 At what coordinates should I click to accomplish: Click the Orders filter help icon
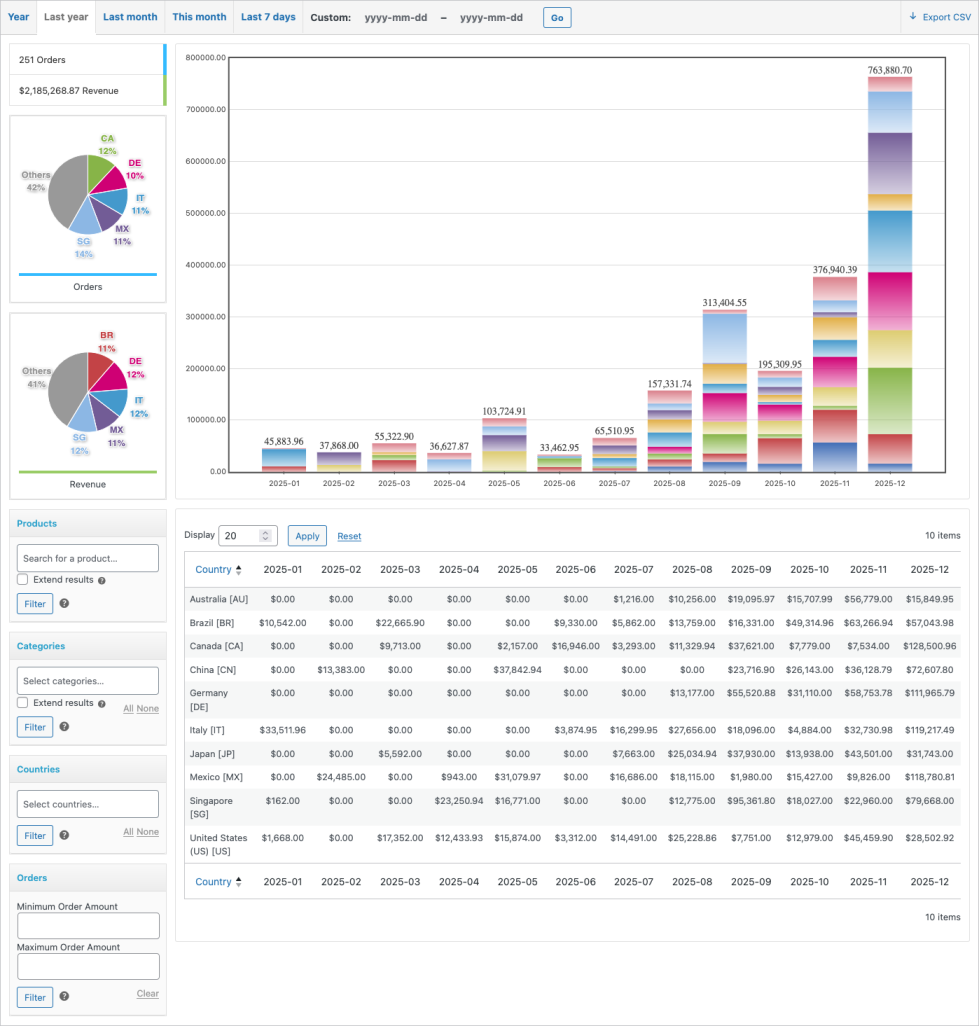[x=64, y=996]
